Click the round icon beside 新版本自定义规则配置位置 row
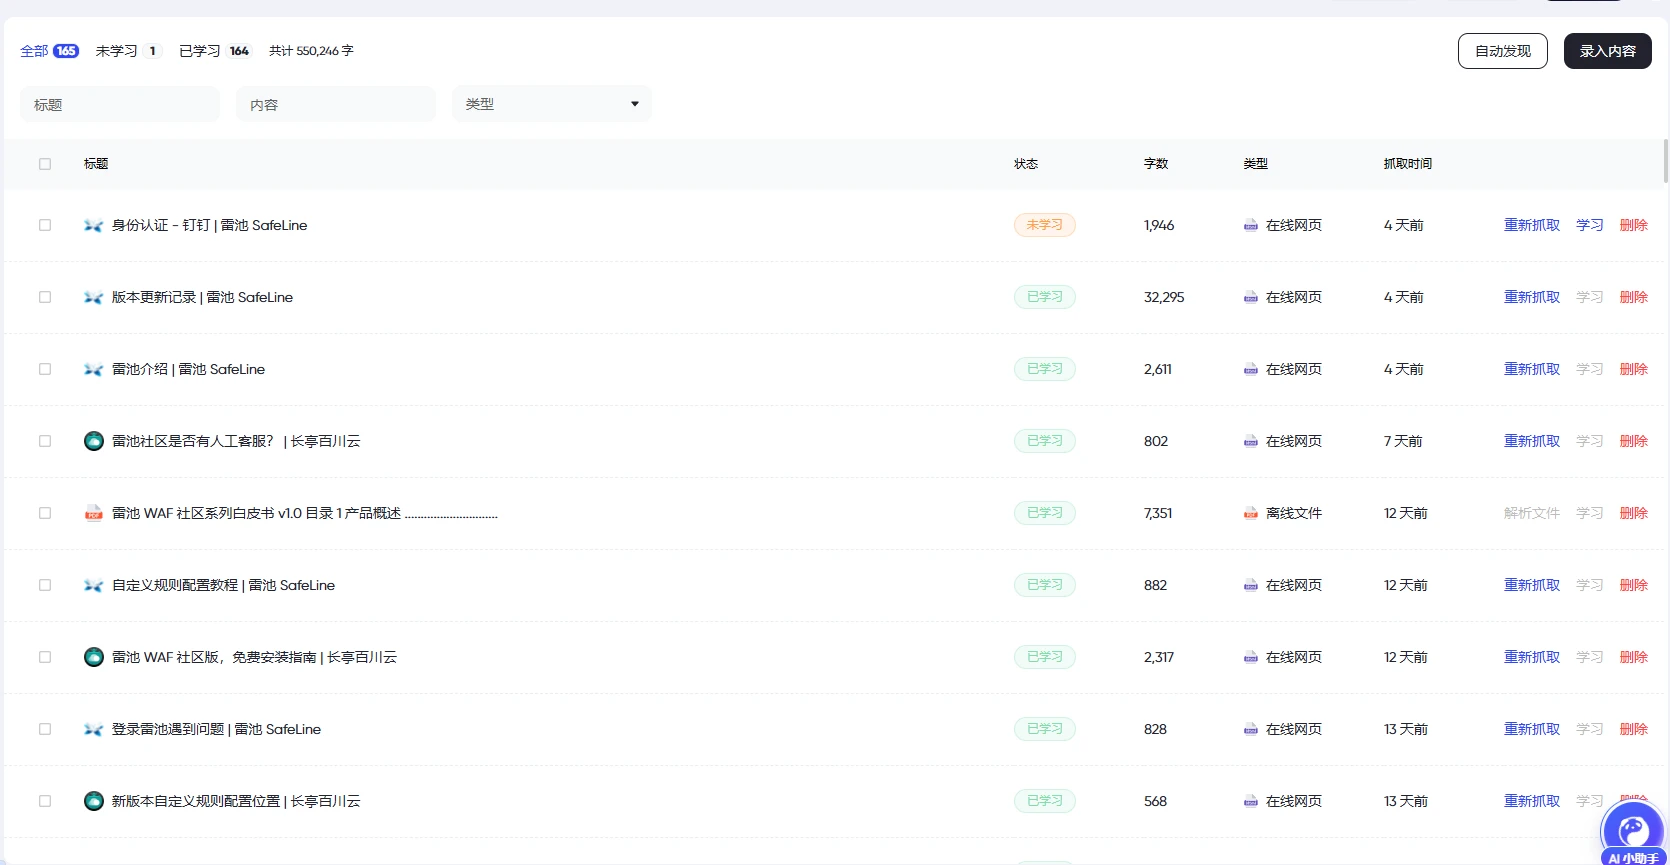 (x=94, y=801)
